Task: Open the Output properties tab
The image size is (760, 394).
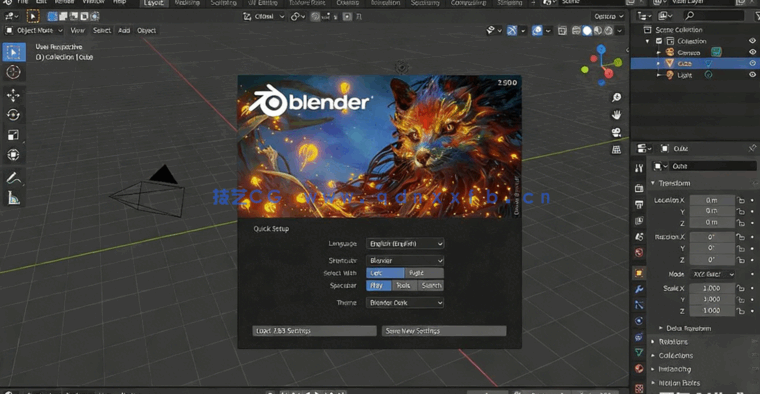Action: point(639,204)
